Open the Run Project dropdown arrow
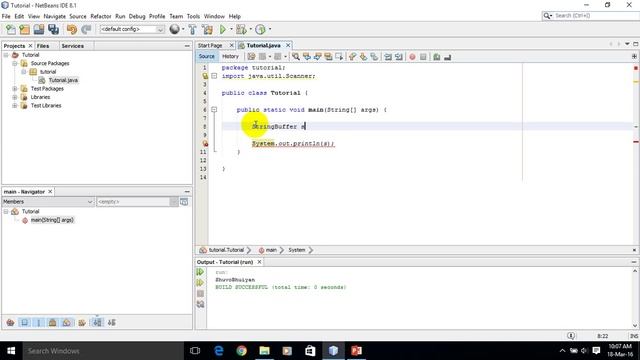This screenshot has height=360, width=640. click(231, 29)
